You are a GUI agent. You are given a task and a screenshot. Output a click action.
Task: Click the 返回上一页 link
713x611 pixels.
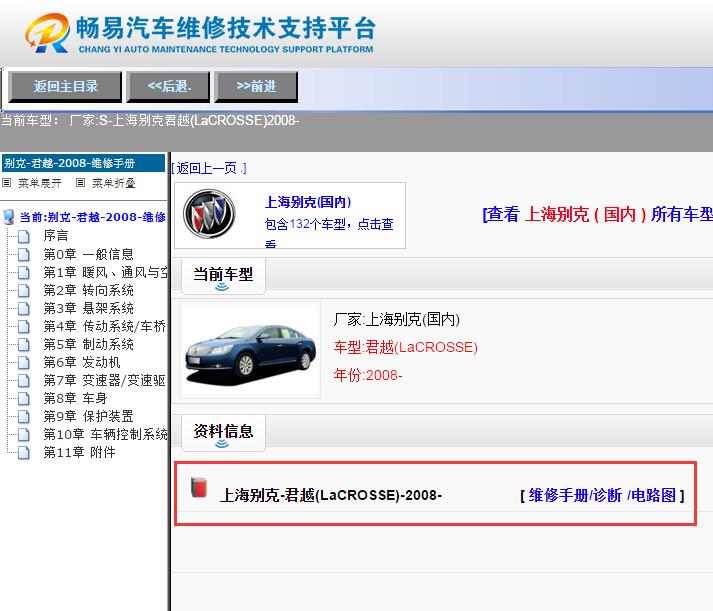pos(209,169)
